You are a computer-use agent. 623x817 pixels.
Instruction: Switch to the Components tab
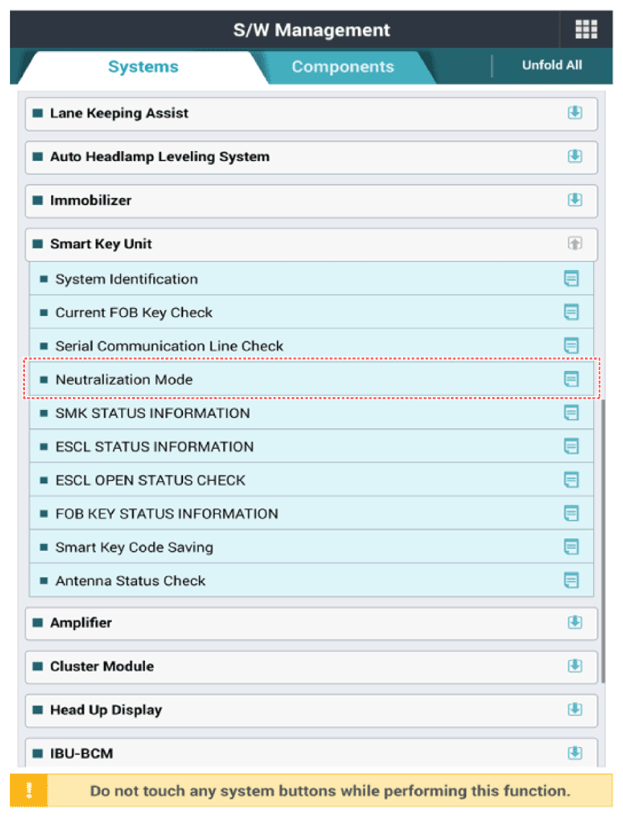tap(342, 67)
